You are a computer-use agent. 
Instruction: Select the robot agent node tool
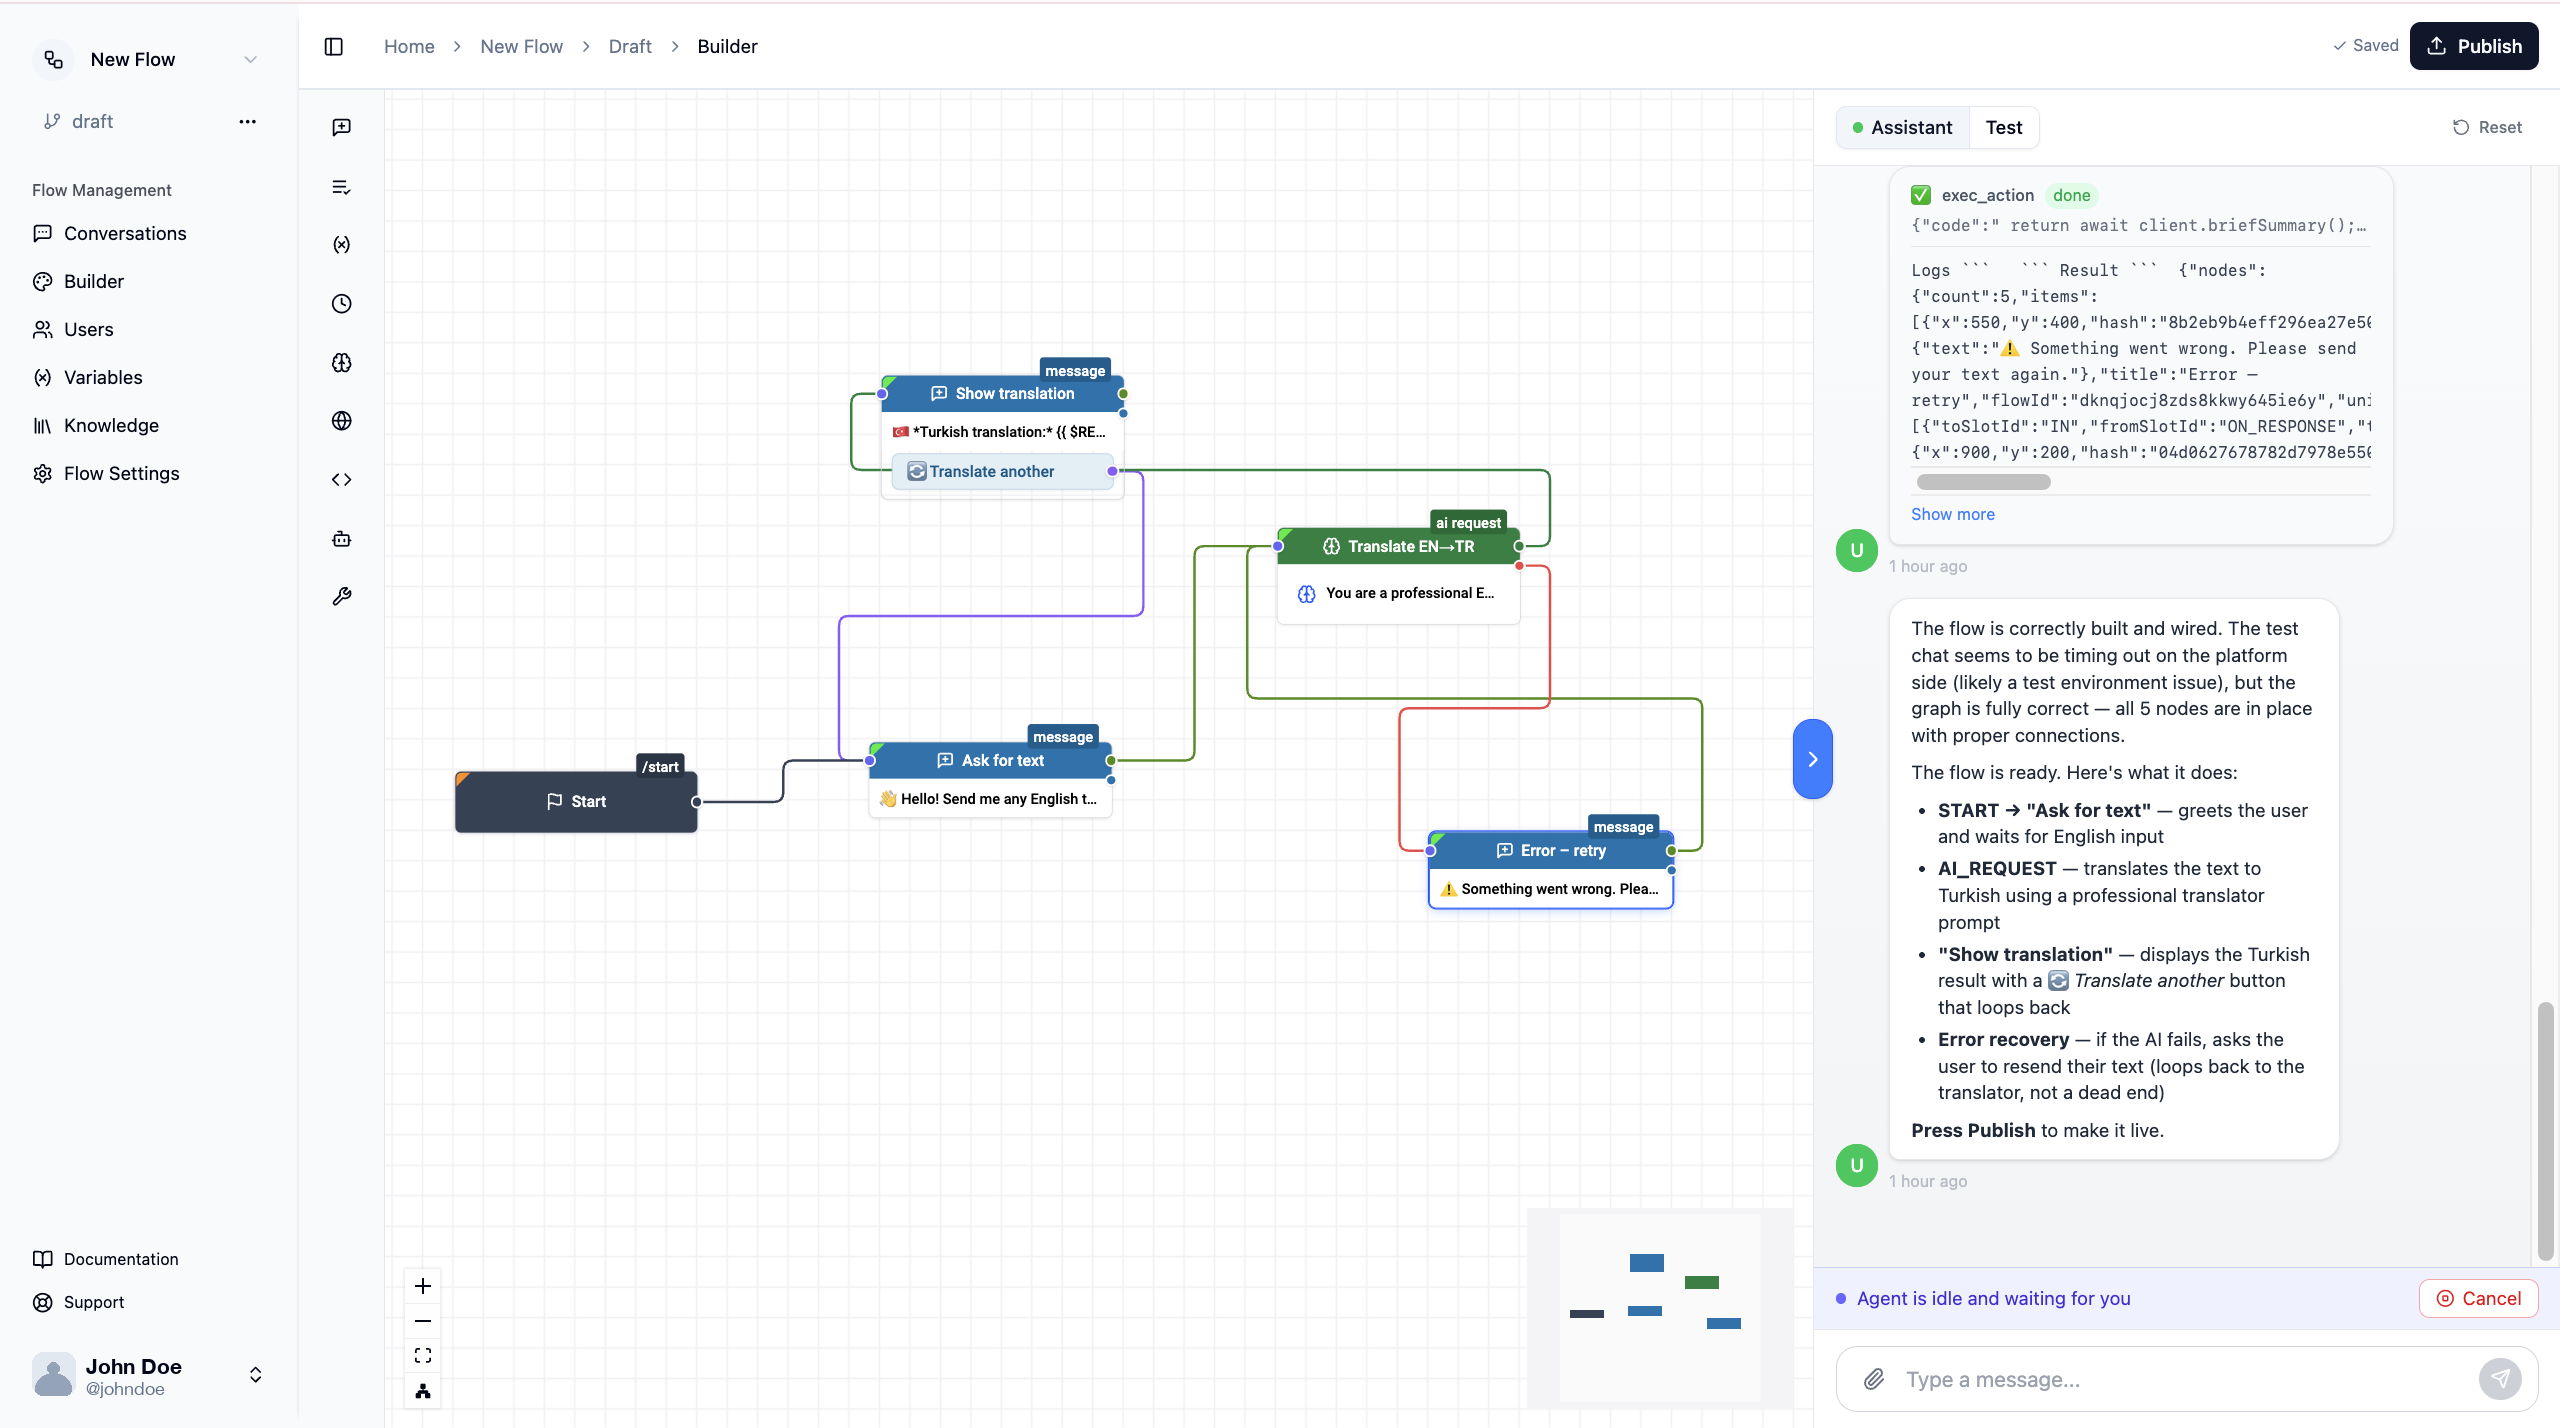(x=342, y=539)
